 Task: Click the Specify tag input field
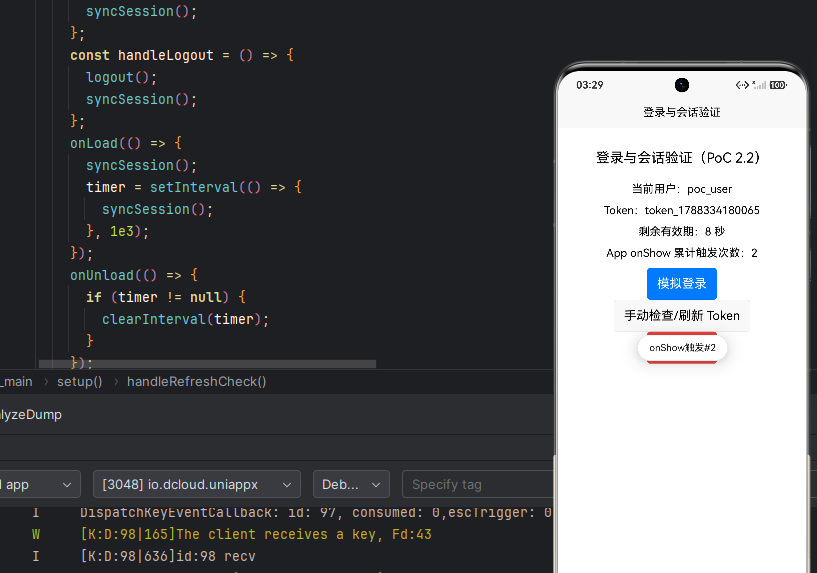click(477, 484)
